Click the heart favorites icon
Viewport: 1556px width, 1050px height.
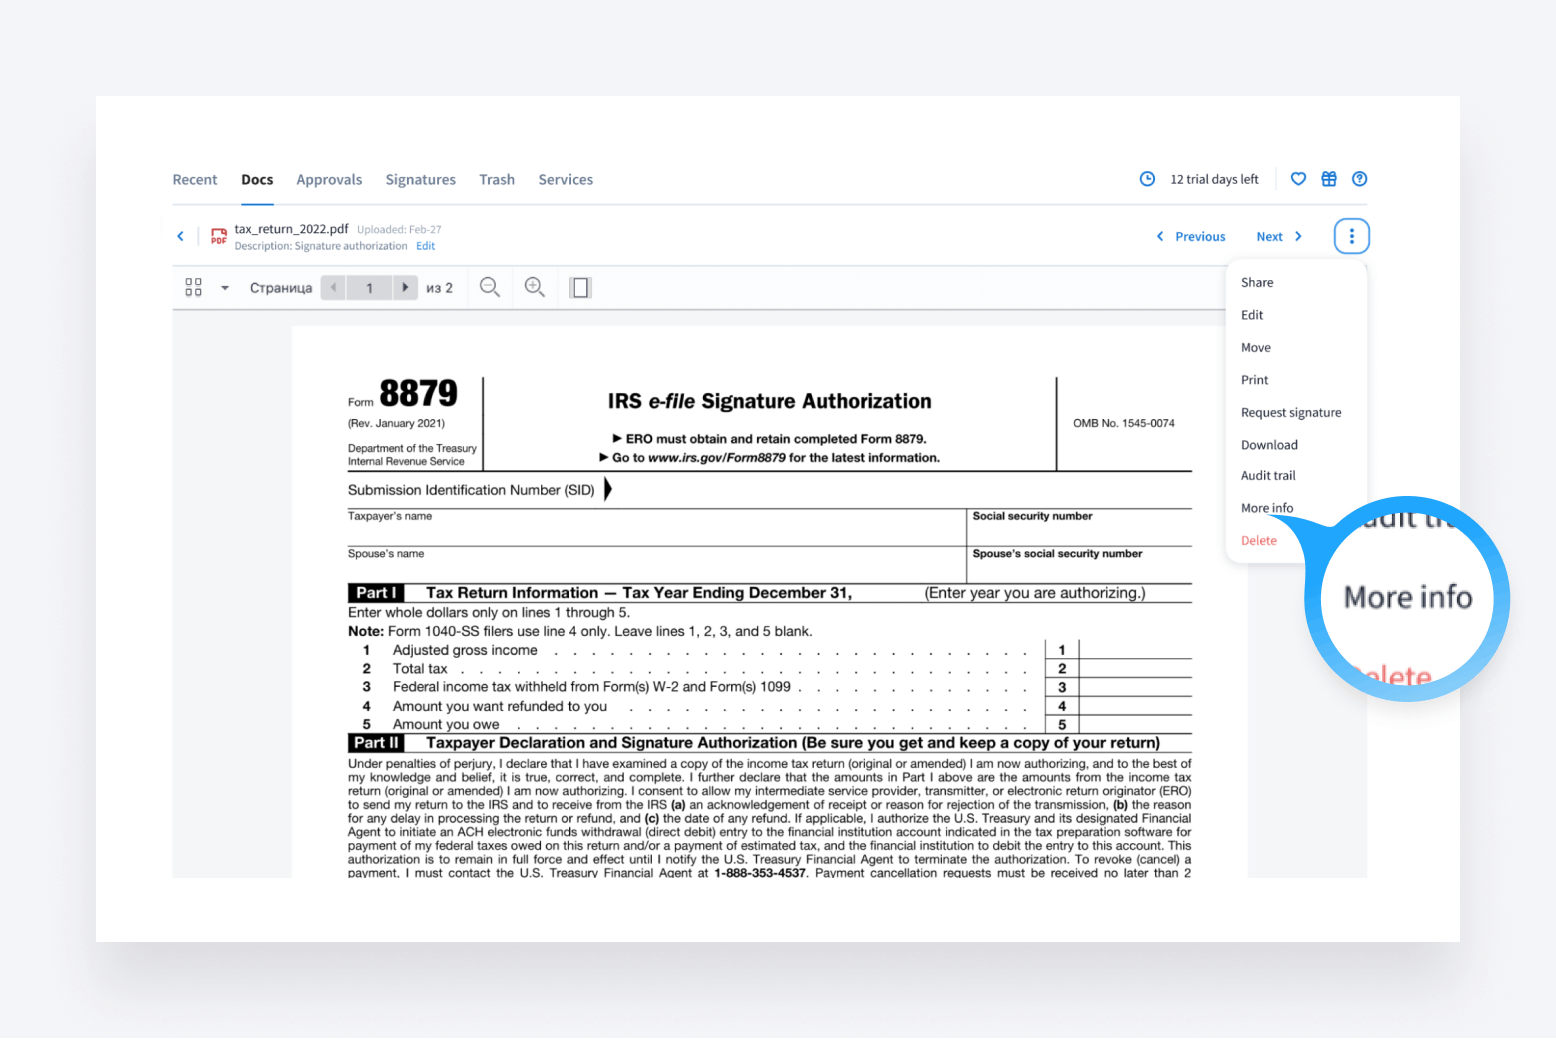[1298, 179]
